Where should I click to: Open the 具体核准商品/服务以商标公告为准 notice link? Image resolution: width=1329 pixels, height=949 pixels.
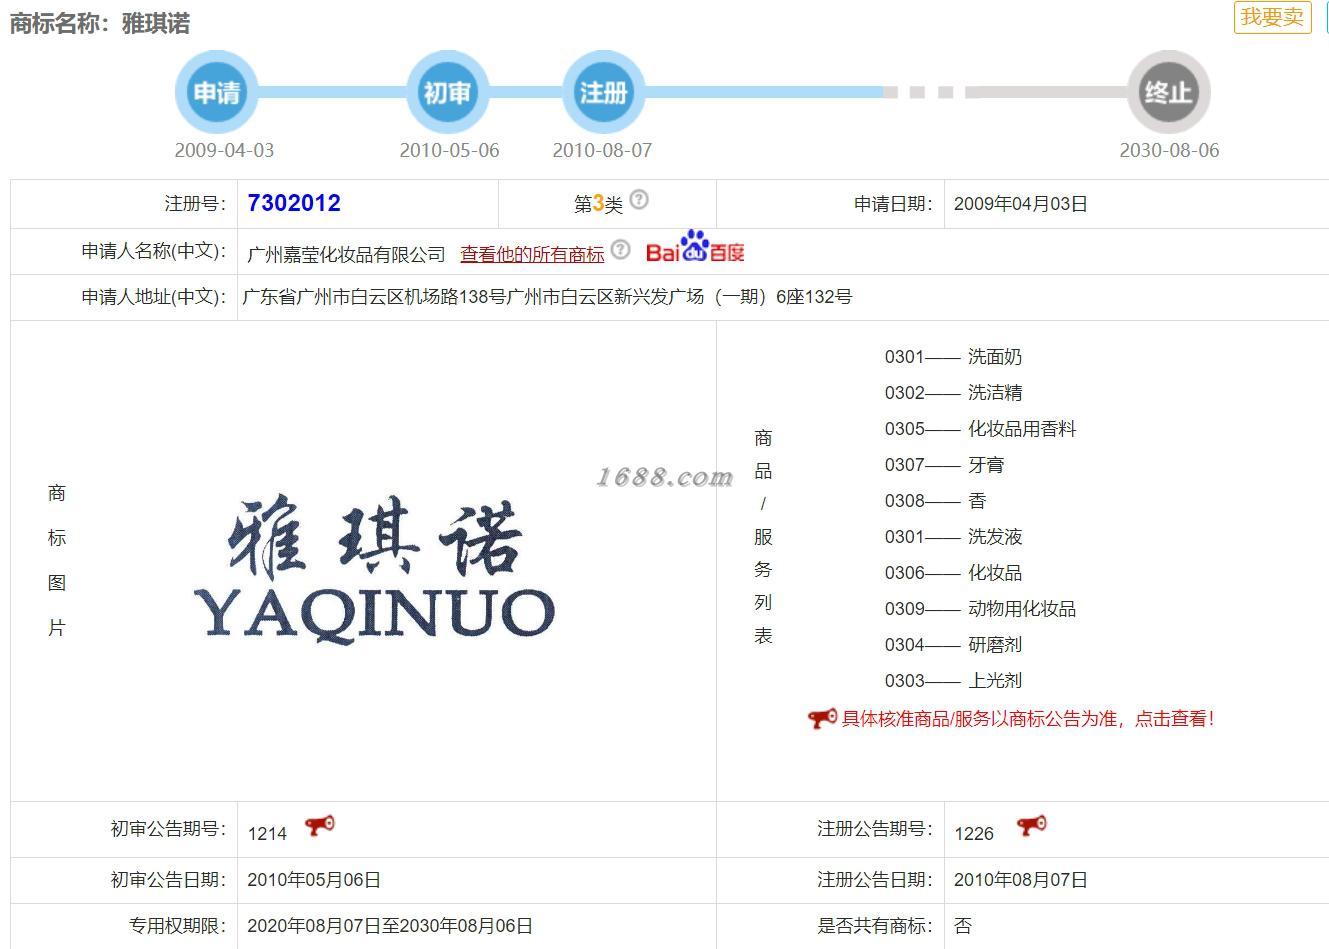1028,718
